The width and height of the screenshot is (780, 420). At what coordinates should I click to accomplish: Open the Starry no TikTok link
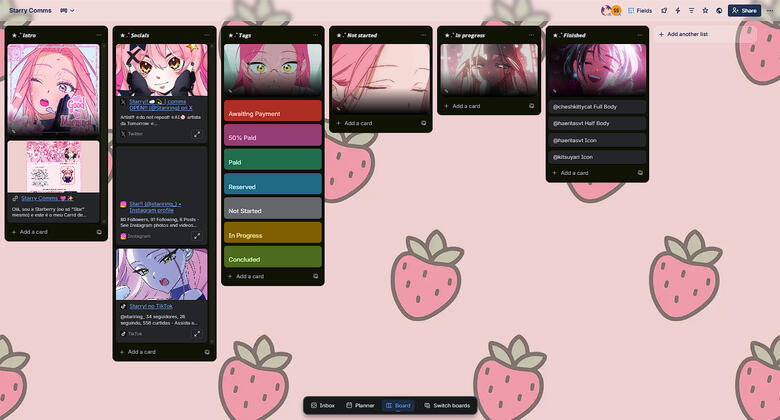coord(151,307)
